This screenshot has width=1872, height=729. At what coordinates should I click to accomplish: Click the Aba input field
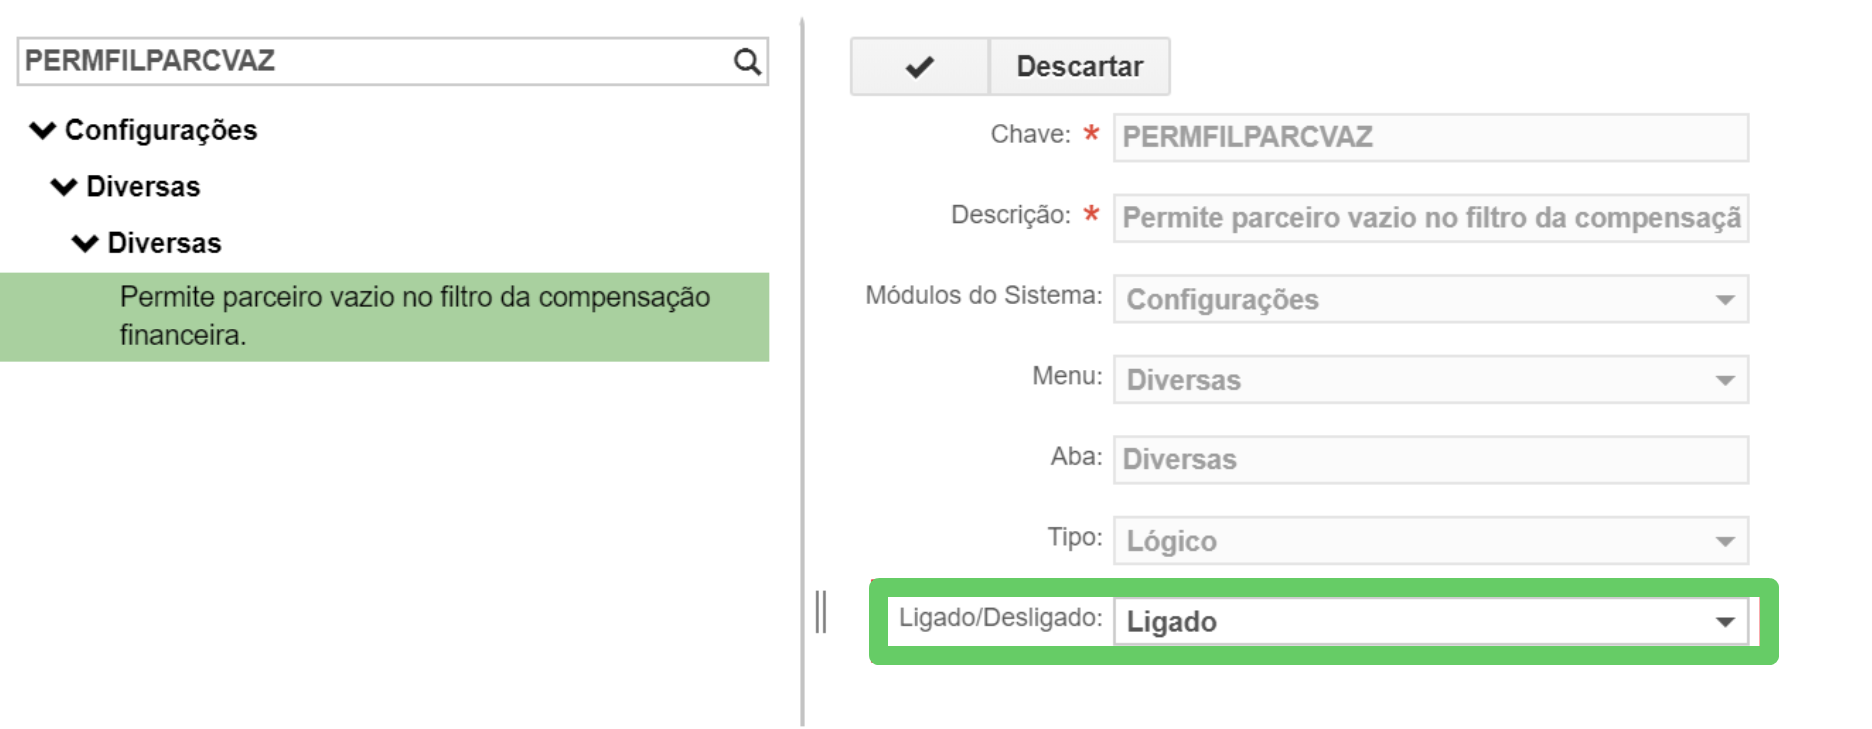[x=1430, y=460]
